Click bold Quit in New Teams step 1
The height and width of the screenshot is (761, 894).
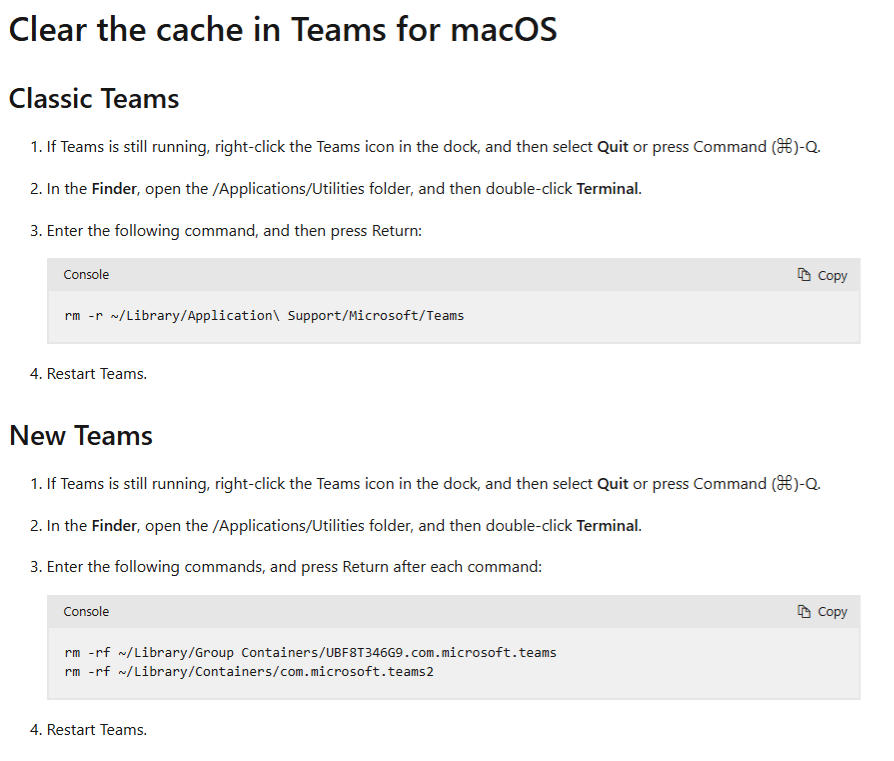(613, 484)
